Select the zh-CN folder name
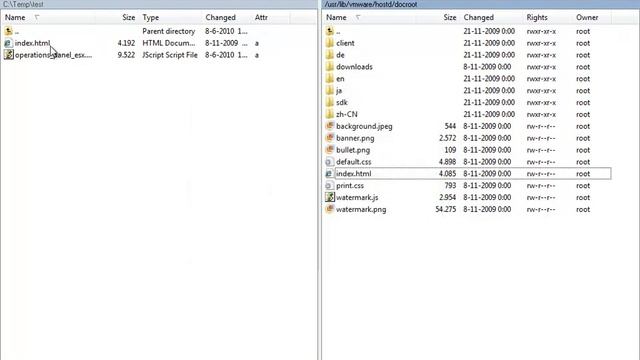Viewport: 640px width, 360px height. pyautogui.click(x=347, y=114)
